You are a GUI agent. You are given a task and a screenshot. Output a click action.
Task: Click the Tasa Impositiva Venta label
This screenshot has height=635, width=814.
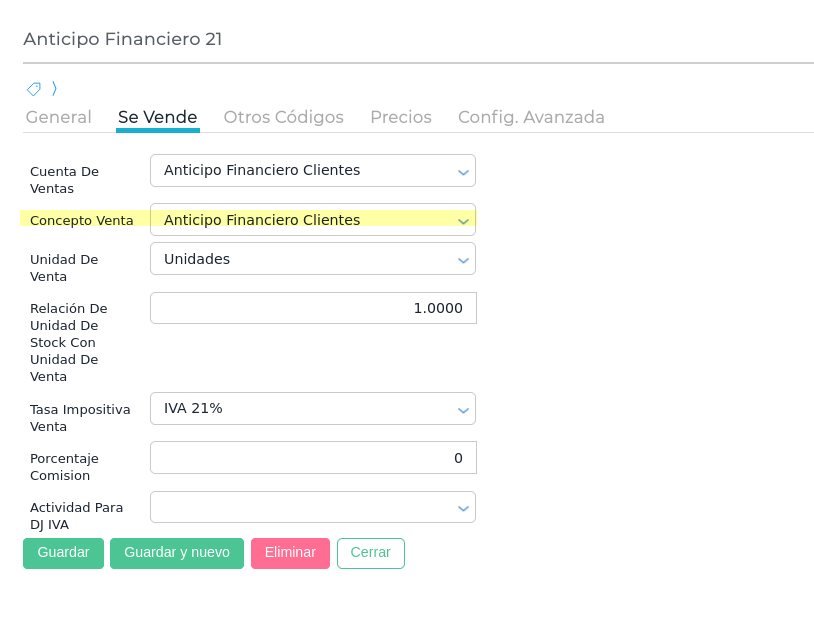pyautogui.click(x=80, y=418)
